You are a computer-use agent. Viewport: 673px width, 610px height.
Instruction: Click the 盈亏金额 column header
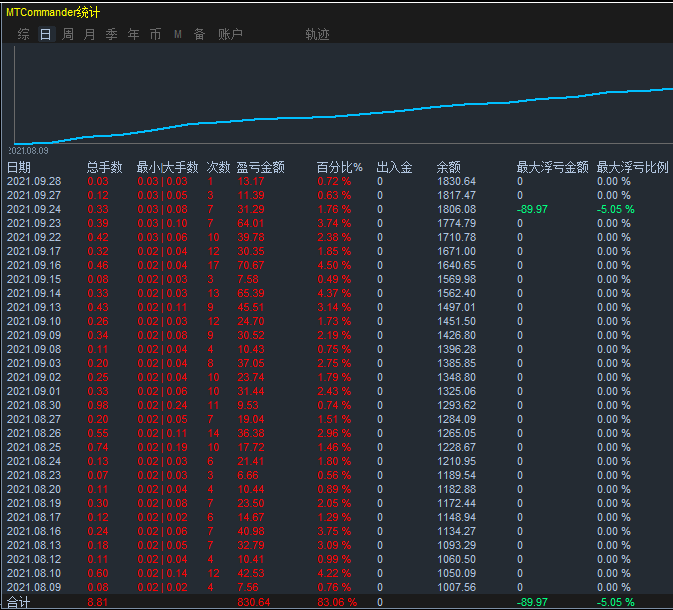click(261, 167)
